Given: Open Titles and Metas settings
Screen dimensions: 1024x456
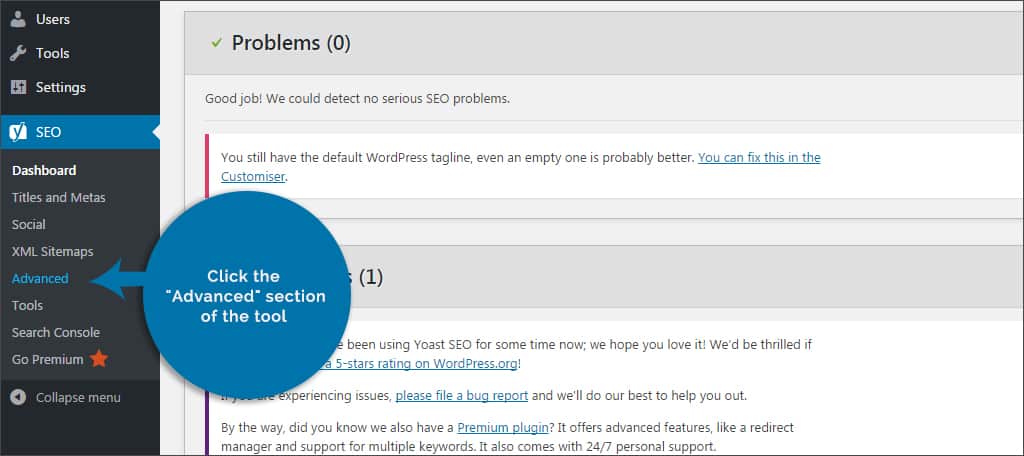Looking at the screenshot, I should 58,197.
